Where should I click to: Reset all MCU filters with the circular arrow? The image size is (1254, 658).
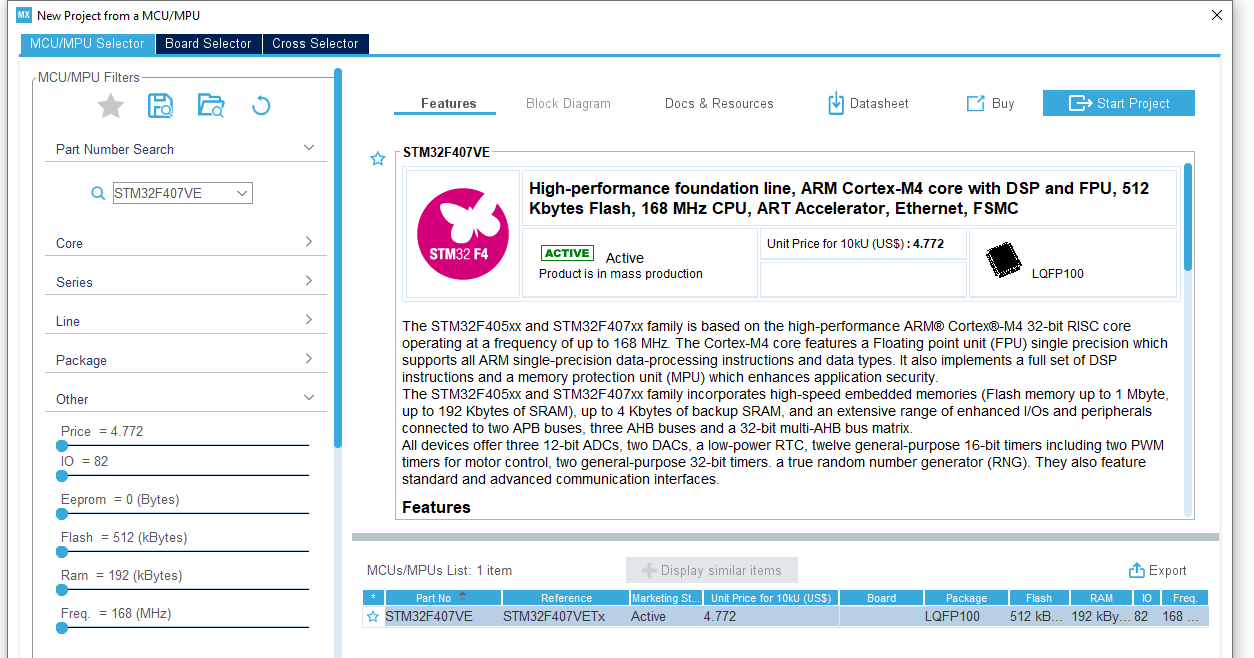[261, 105]
